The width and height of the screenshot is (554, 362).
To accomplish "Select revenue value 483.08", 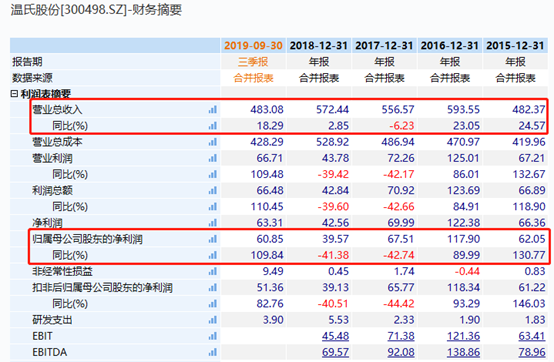I will point(267,109).
